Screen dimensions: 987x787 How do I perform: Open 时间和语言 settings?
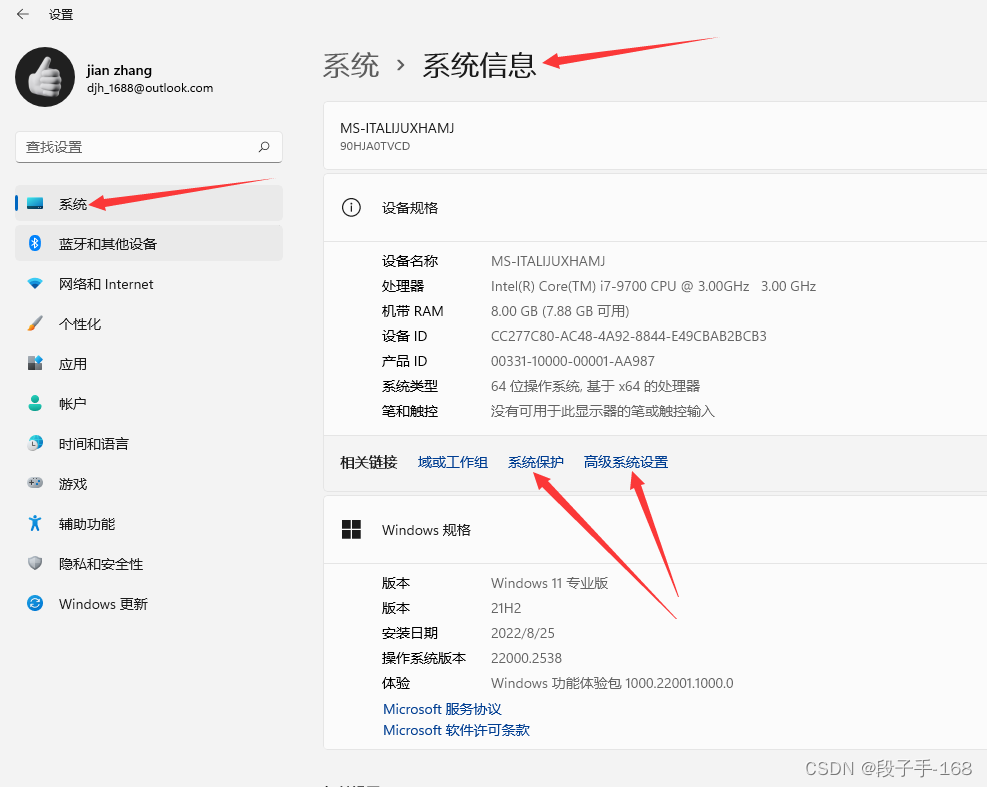(149, 444)
